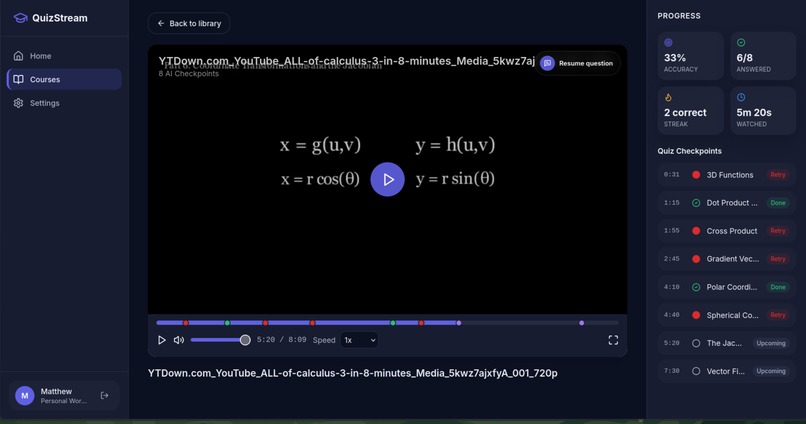Click the video progress bar
This screenshot has width=806, height=424.
tap(388, 323)
